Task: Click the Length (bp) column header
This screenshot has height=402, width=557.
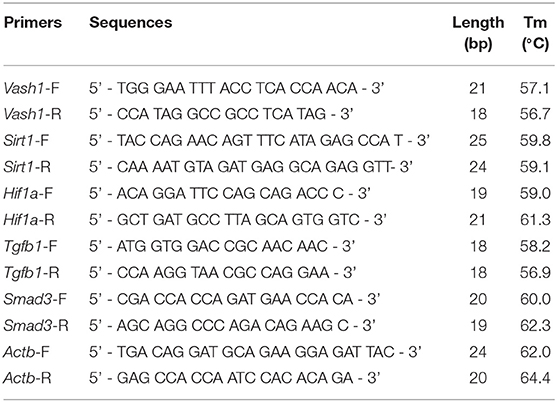Action: click(x=478, y=33)
